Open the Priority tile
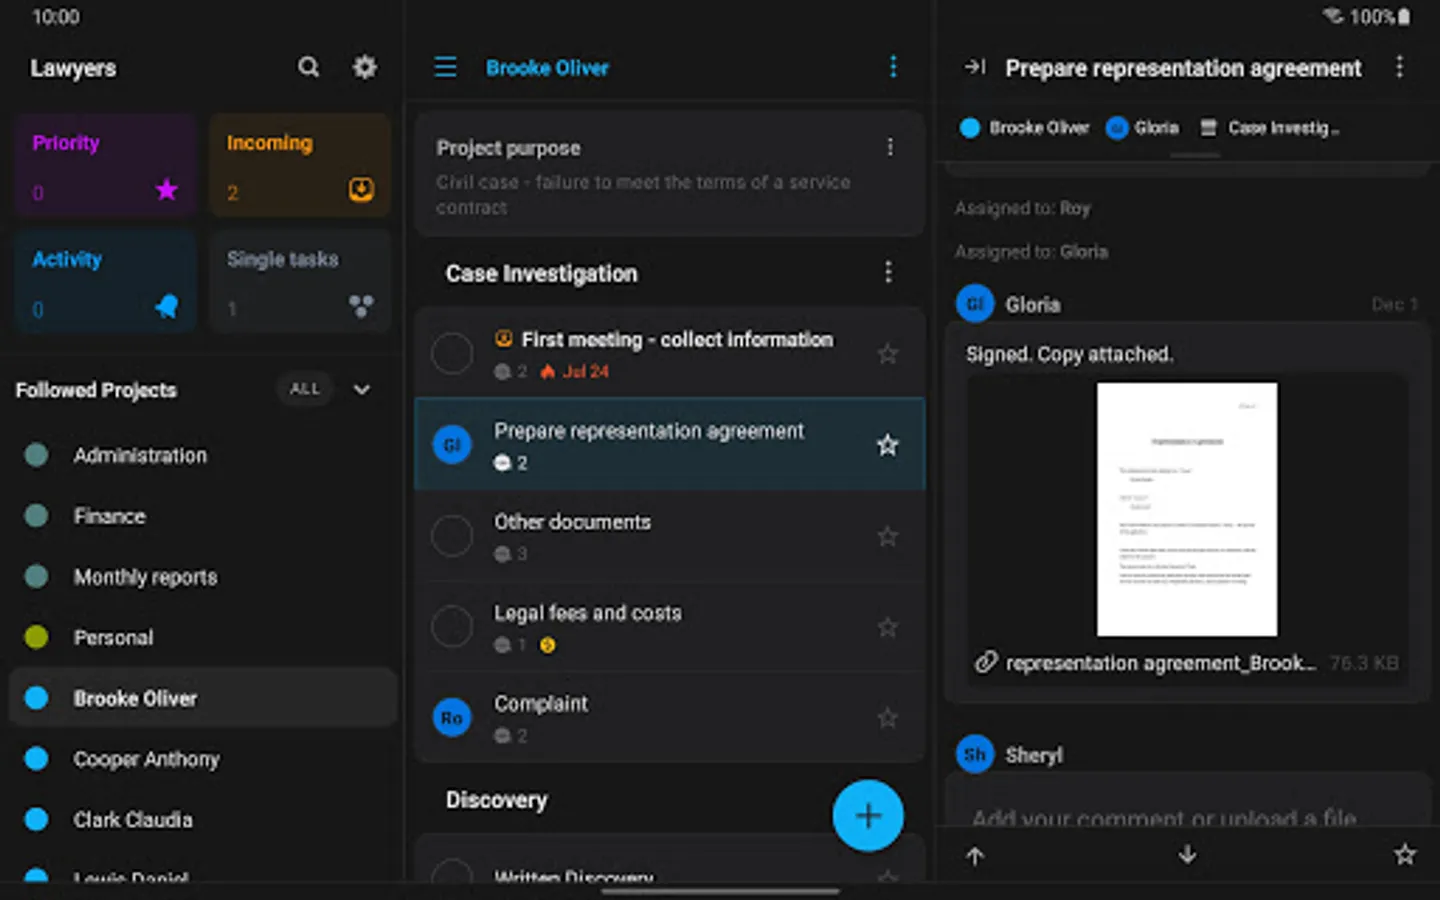Screen dimensions: 1440x900 105,165
